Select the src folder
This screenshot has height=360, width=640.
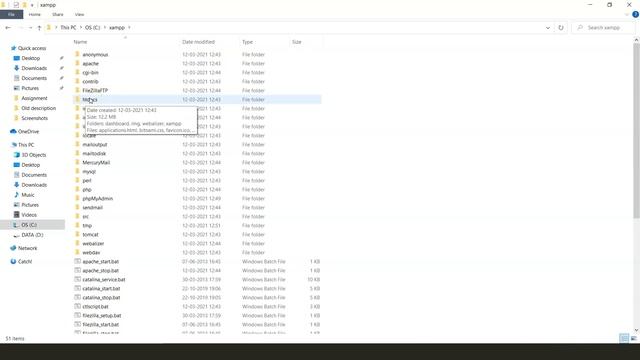tap(86, 216)
